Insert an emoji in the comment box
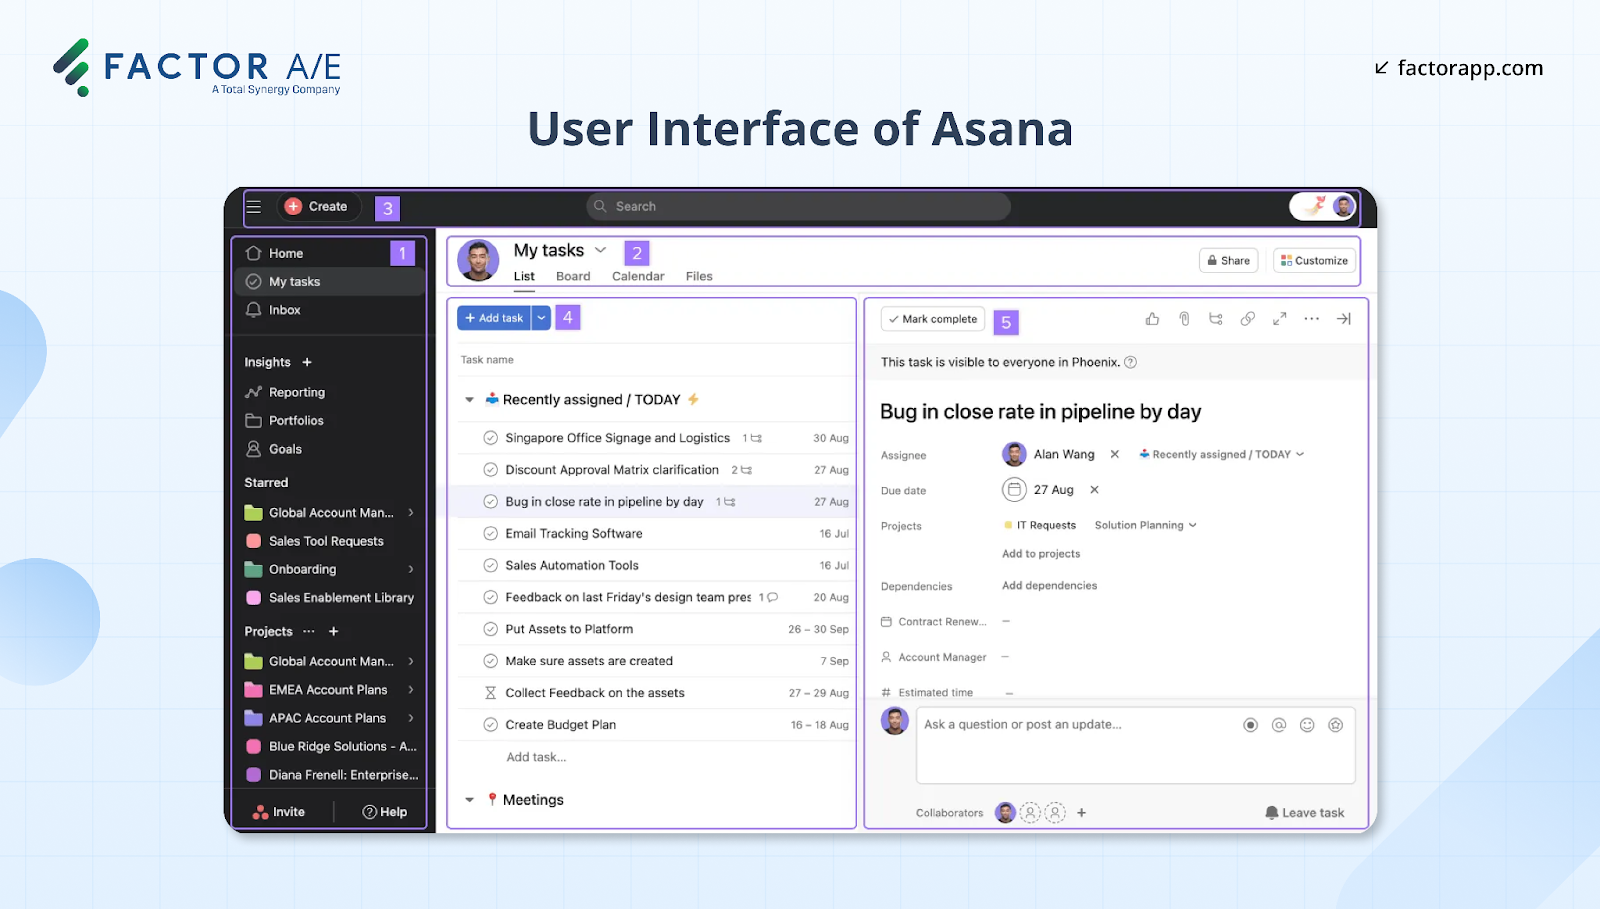Viewport: 1600px width, 909px height. click(x=1307, y=724)
